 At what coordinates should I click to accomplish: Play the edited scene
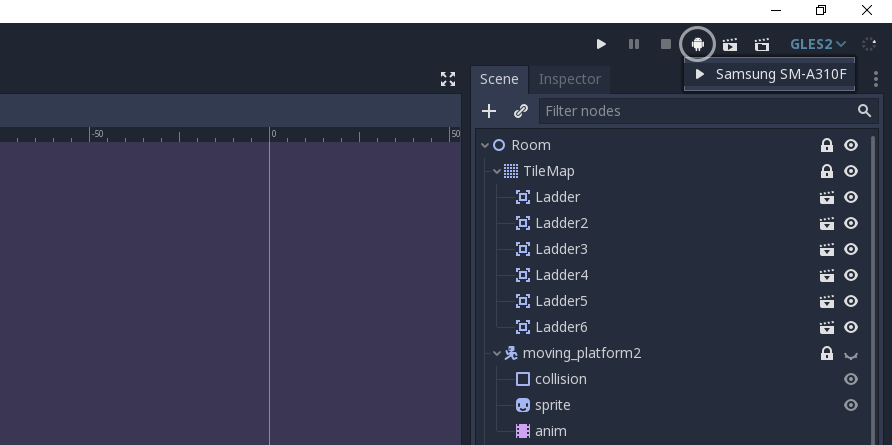730,44
